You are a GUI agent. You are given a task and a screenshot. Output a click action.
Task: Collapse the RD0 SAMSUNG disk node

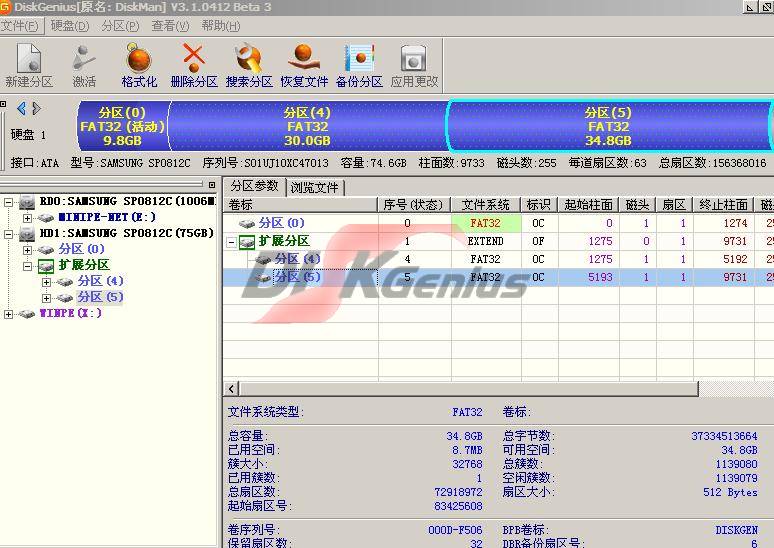(x=8, y=202)
